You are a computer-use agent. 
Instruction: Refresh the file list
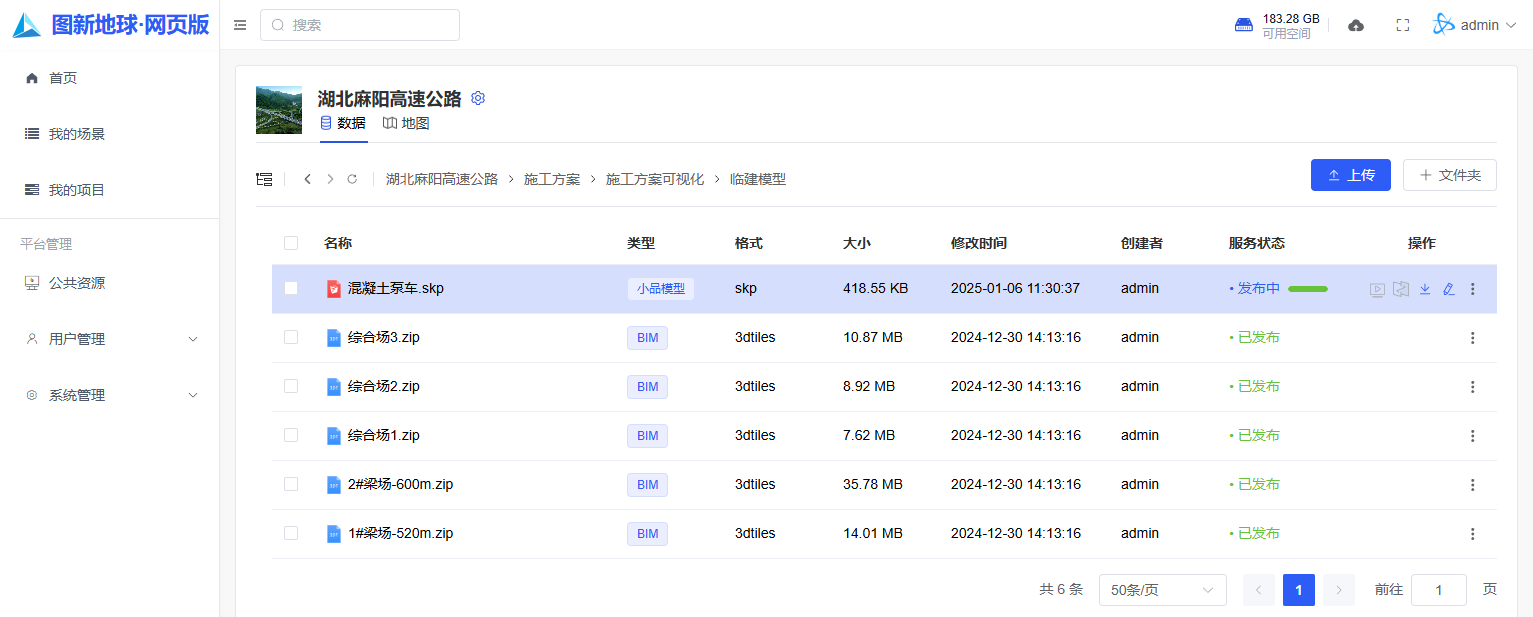[x=352, y=179]
